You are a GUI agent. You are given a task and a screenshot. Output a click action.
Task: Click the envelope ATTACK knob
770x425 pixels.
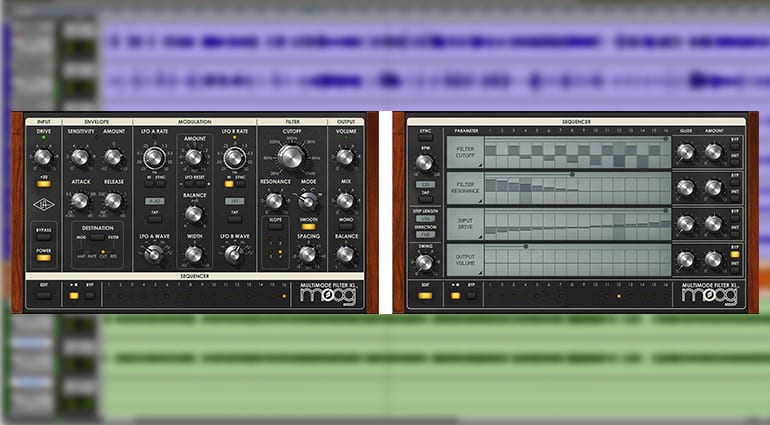coord(80,200)
